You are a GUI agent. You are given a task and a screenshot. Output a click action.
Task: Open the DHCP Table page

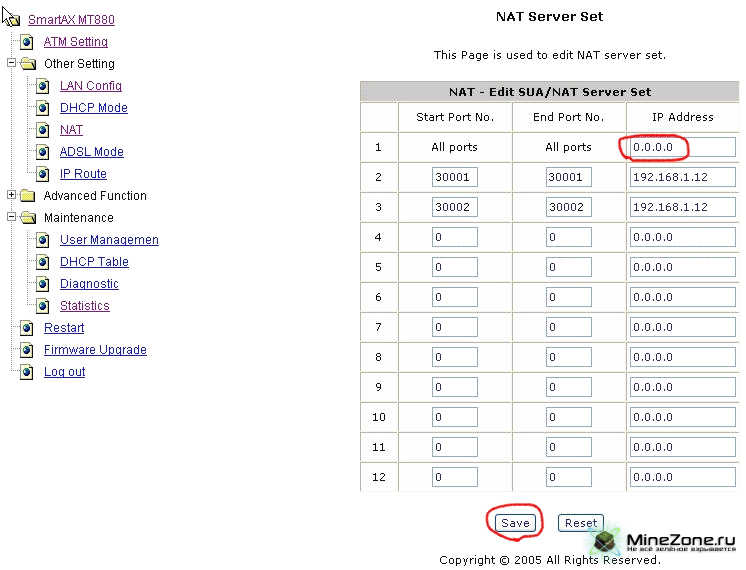point(94,262)
